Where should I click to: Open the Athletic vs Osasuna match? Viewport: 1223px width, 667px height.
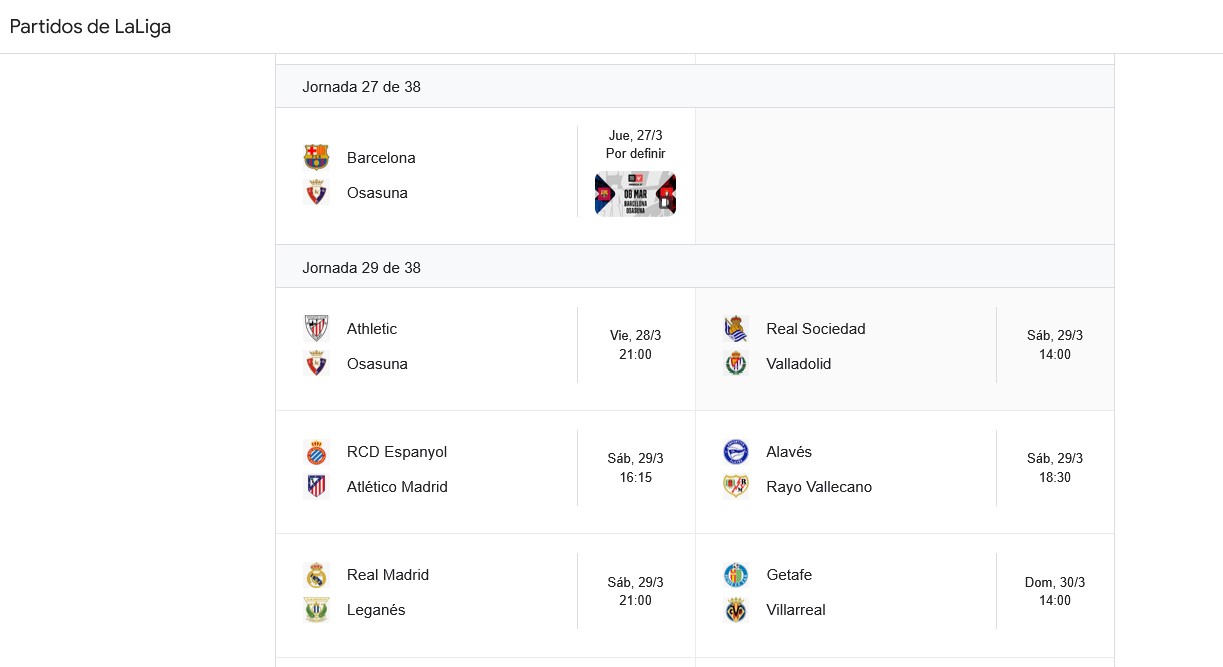click(440, 346)
